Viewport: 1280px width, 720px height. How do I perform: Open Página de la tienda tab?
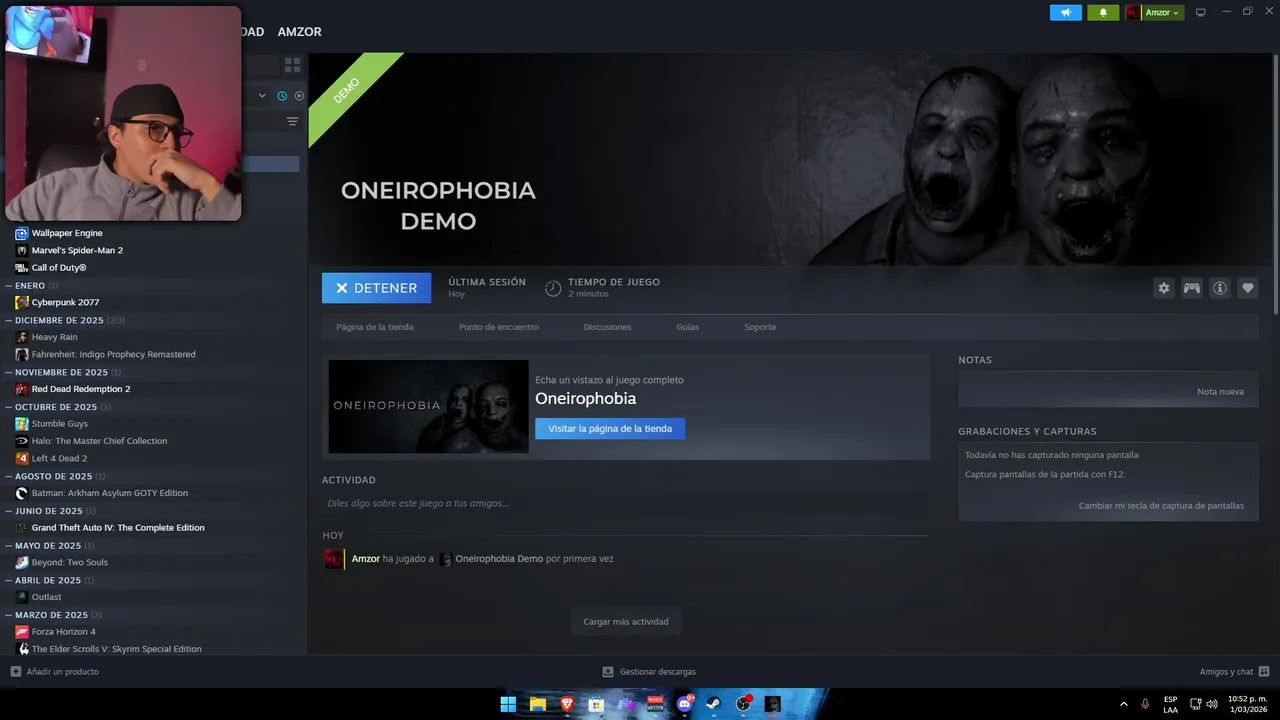tap(375, 327)
